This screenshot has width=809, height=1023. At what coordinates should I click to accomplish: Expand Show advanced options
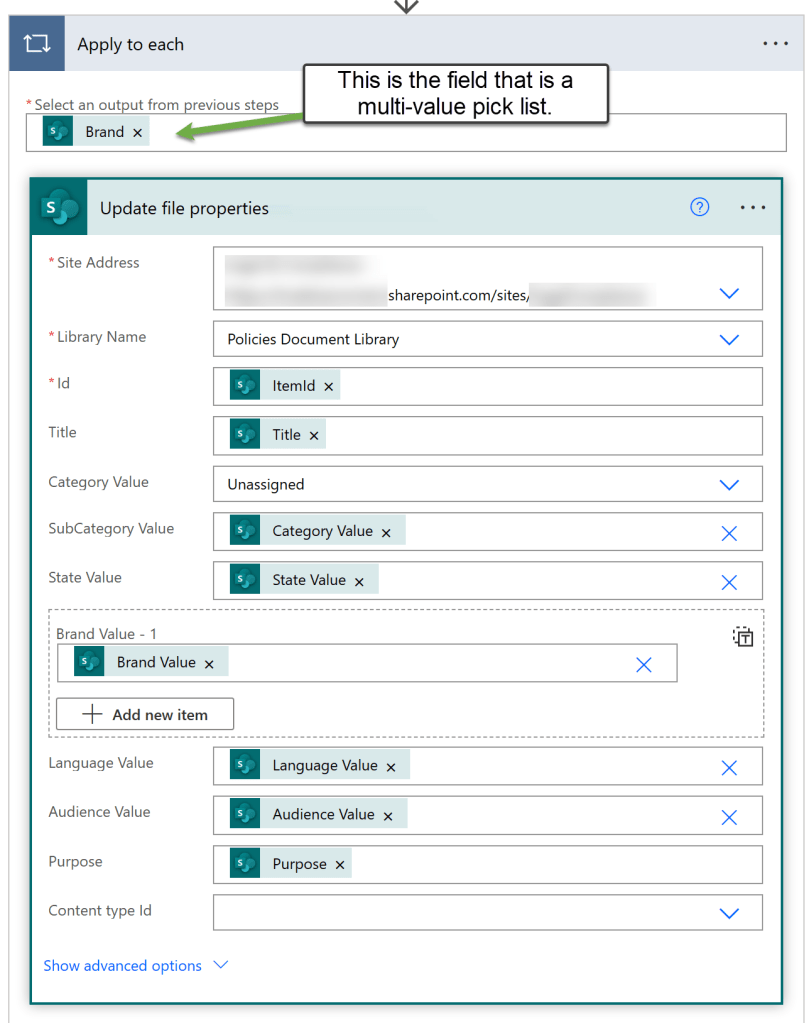point(135,966)
